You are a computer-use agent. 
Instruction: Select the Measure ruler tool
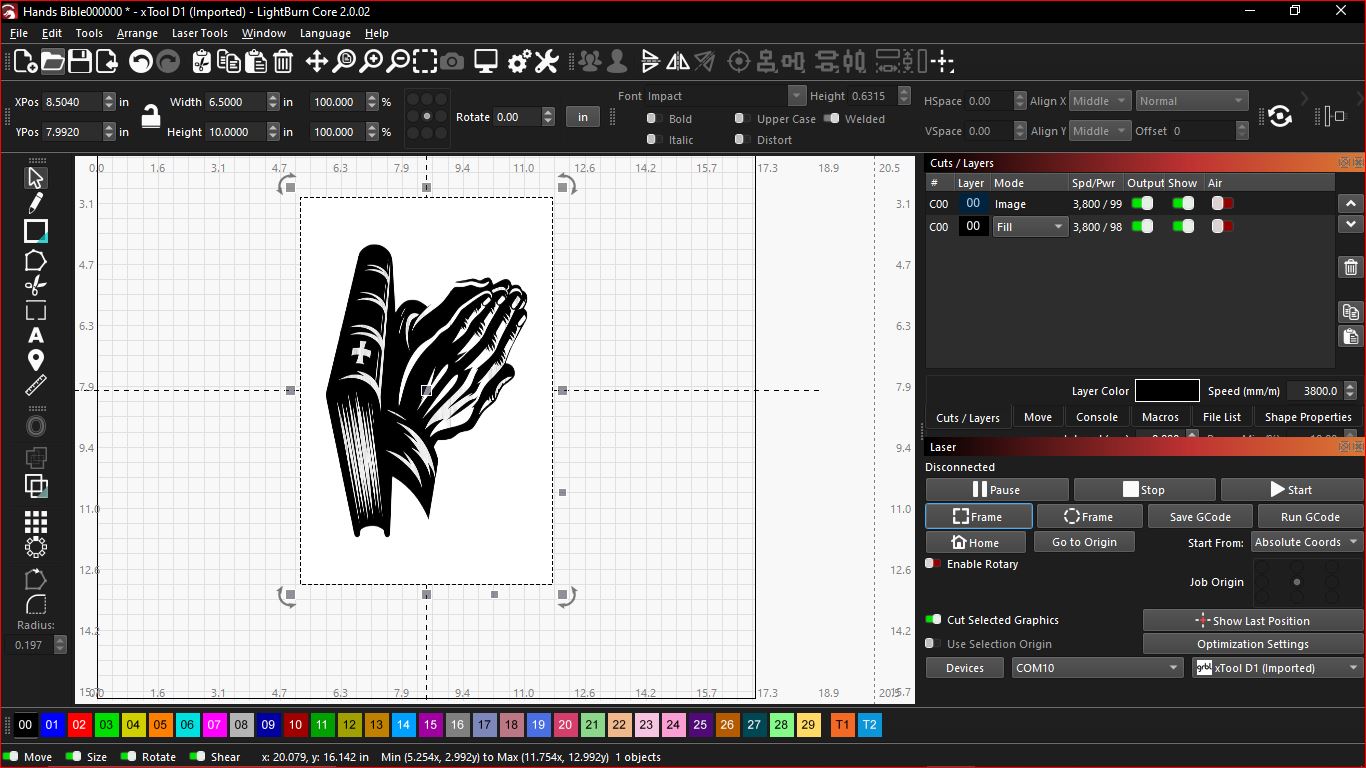click(36, 386)
